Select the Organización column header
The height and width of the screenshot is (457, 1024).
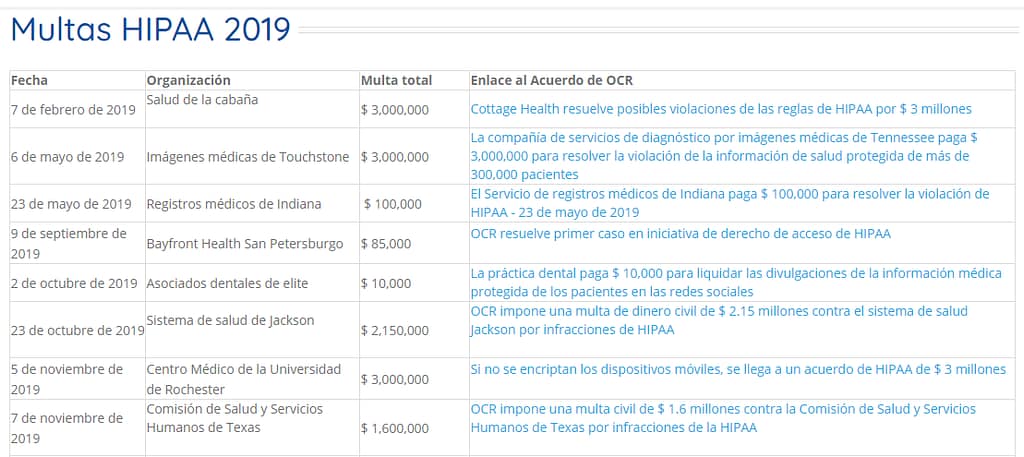coord(188,80)
